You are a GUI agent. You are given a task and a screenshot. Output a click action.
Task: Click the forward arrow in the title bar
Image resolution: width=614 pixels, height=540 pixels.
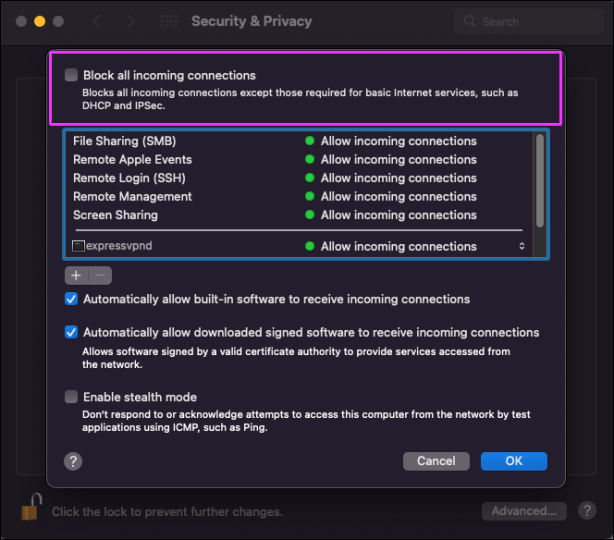point(131,21)
